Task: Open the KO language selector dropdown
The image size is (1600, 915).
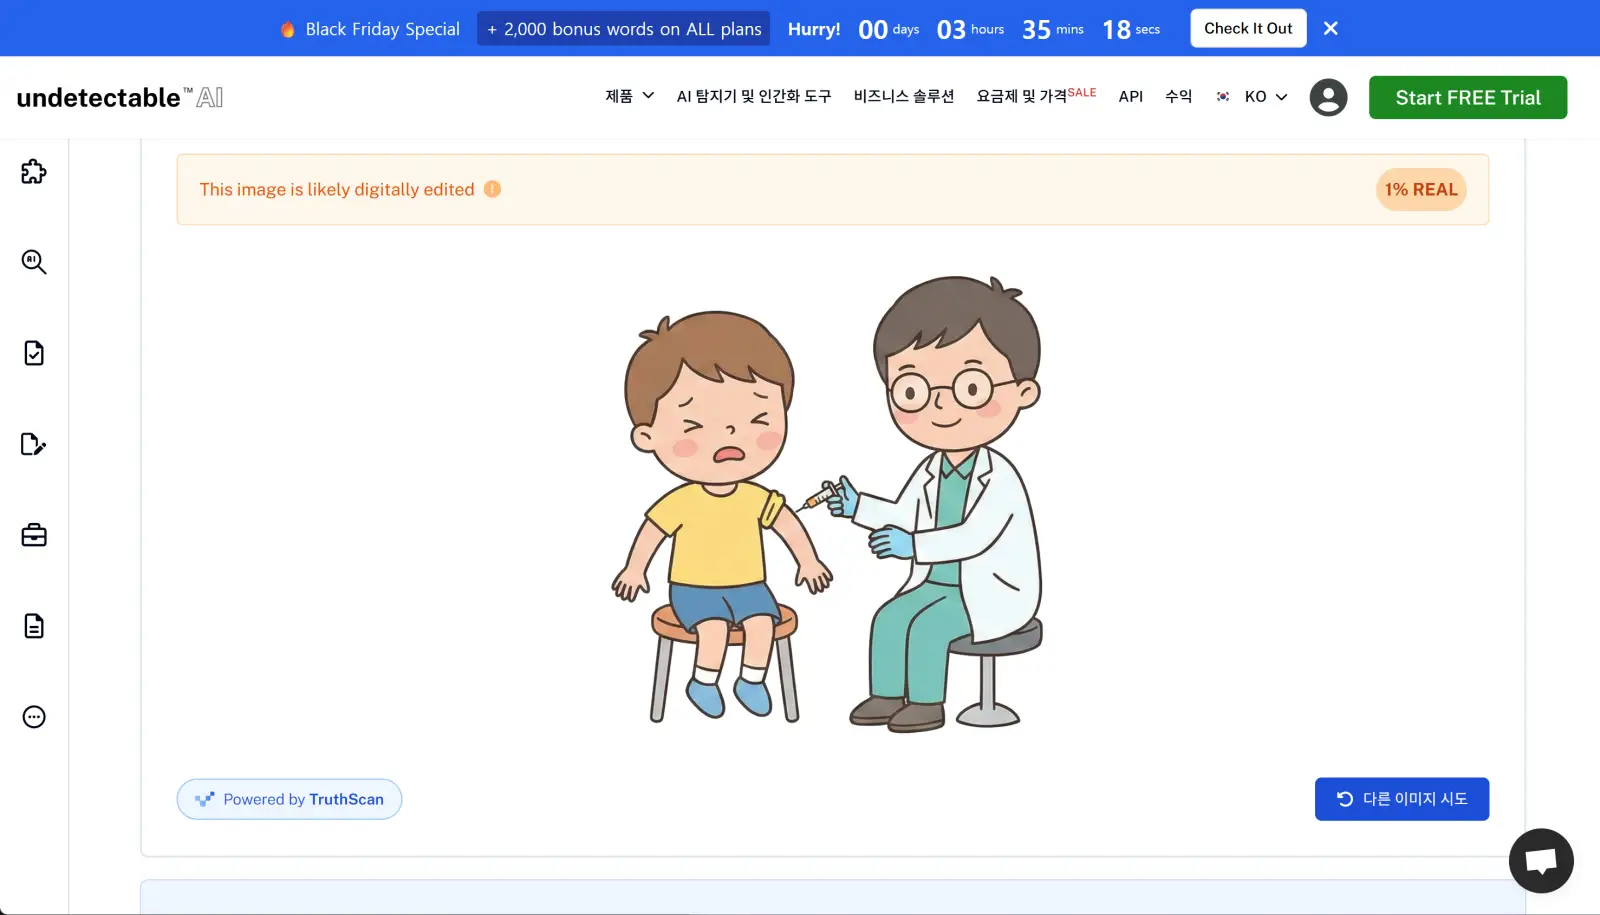Action: 1252,97
